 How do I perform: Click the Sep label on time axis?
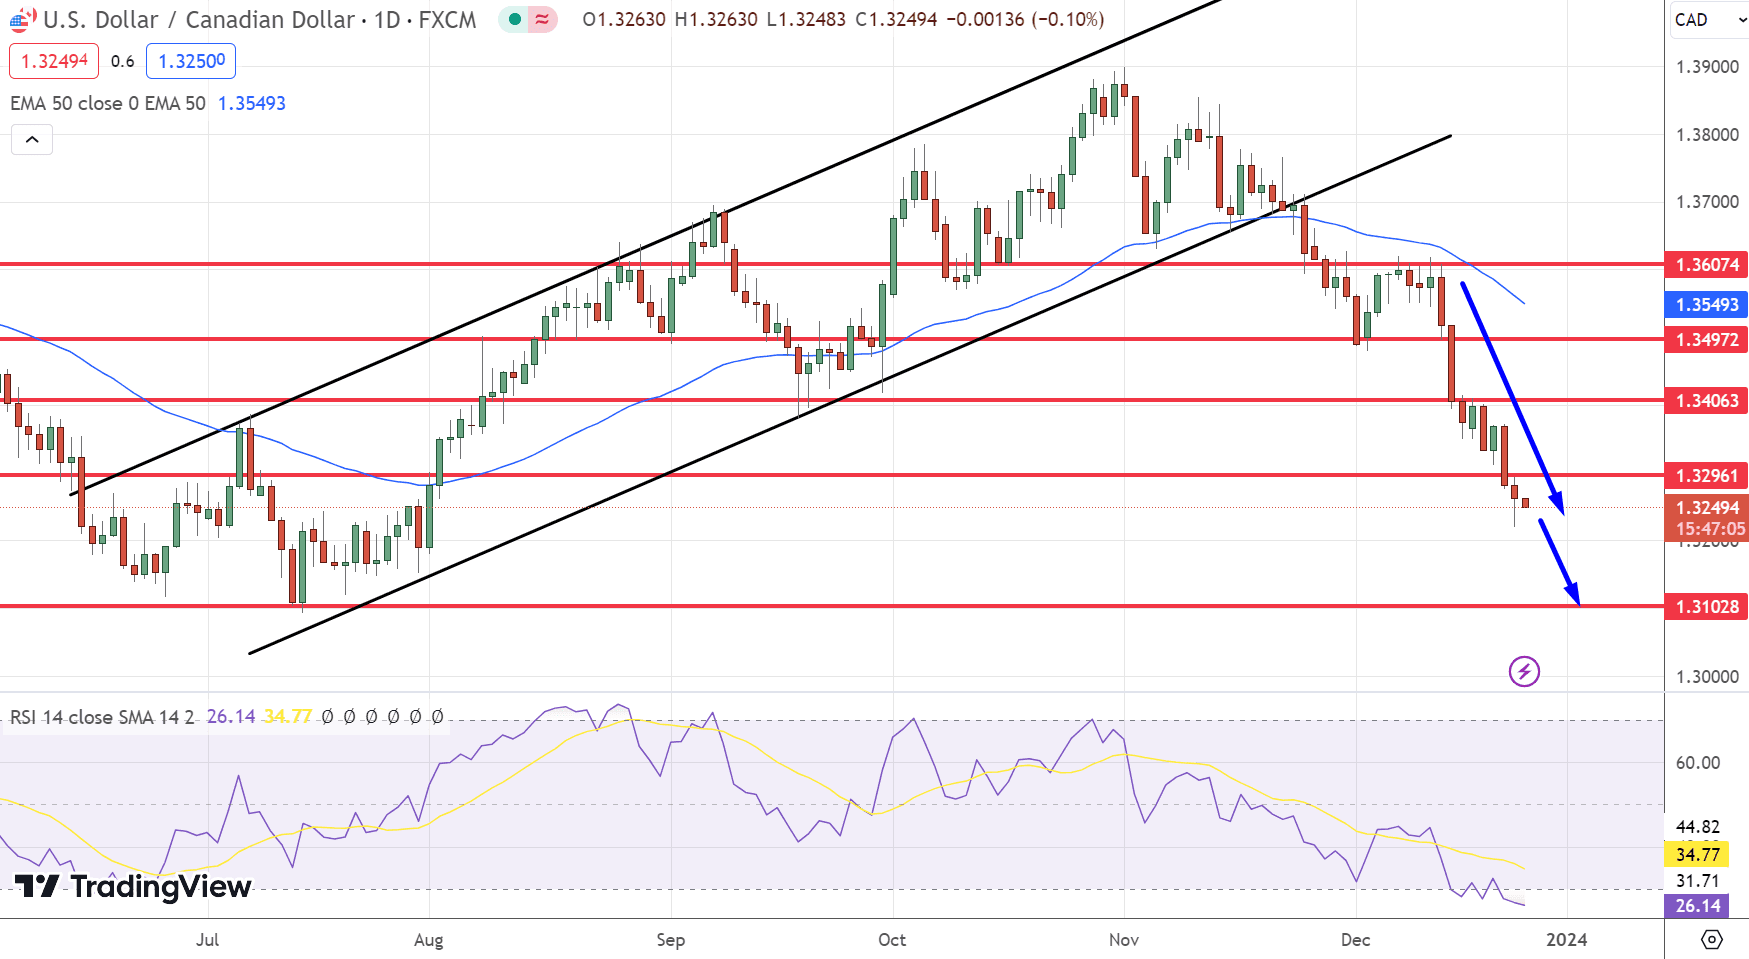(671, 940)
